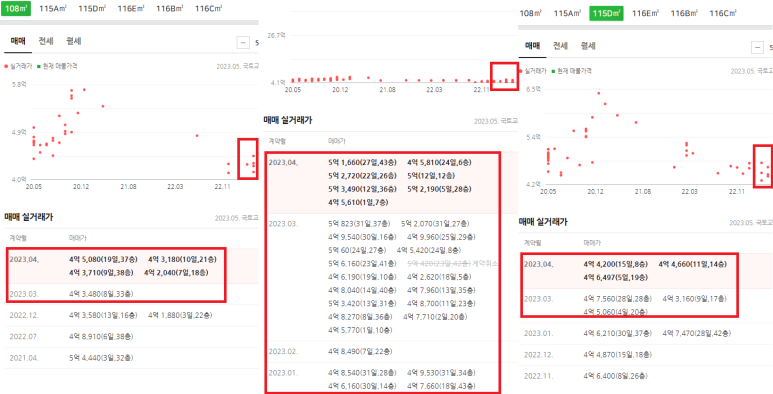Click the minus zoom button in the 108㎡-selected panel
Viewport: 773px width, 394px height.
coord(243,43)
